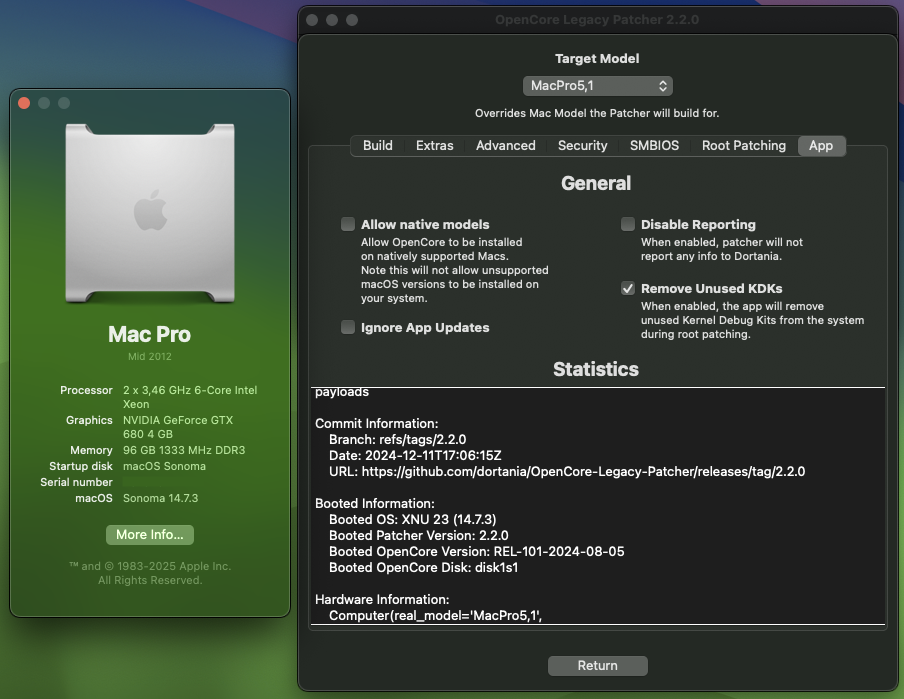Click More Info in About This Mac window
904x699 pixels.
click(150, 535)
